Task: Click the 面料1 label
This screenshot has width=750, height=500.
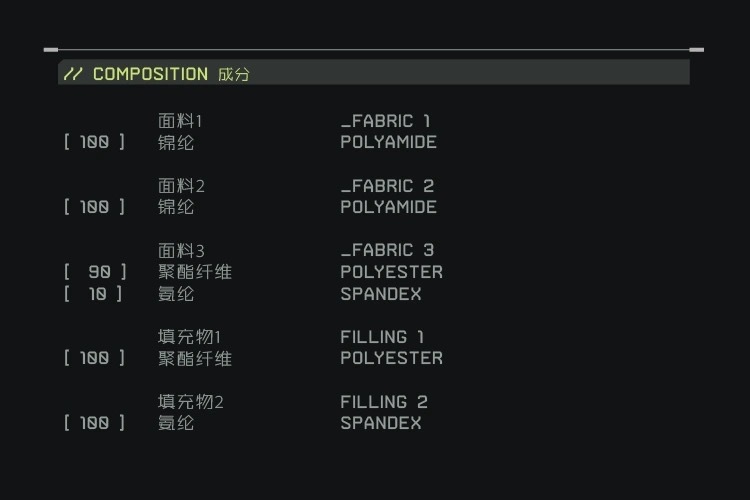Action: 180,121
